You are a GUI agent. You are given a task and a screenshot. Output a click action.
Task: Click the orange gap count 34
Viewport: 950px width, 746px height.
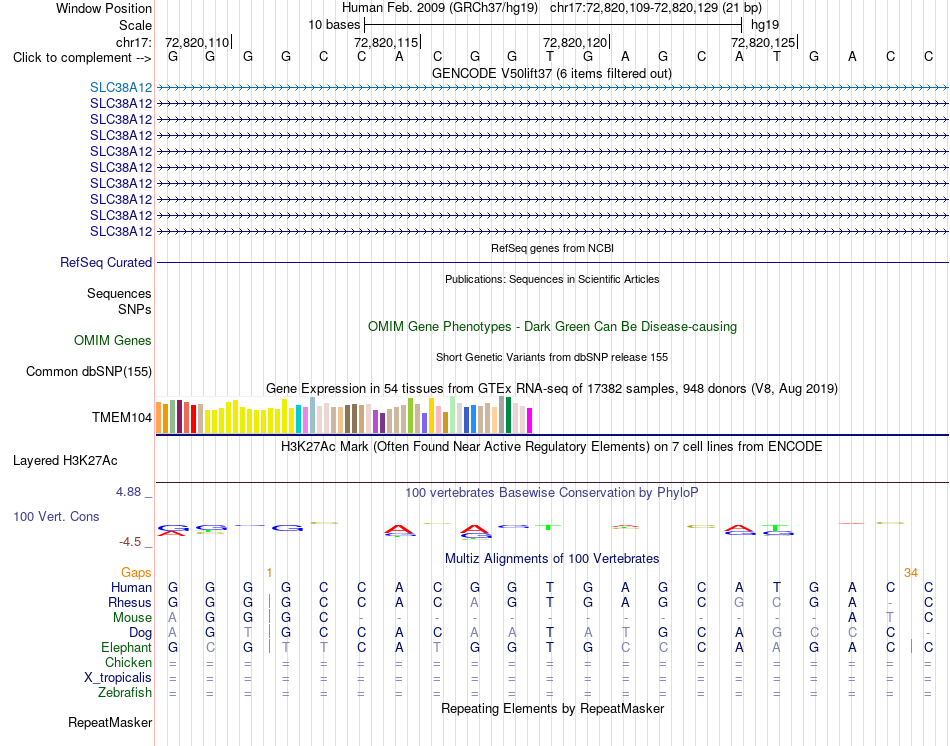[911, 573]
